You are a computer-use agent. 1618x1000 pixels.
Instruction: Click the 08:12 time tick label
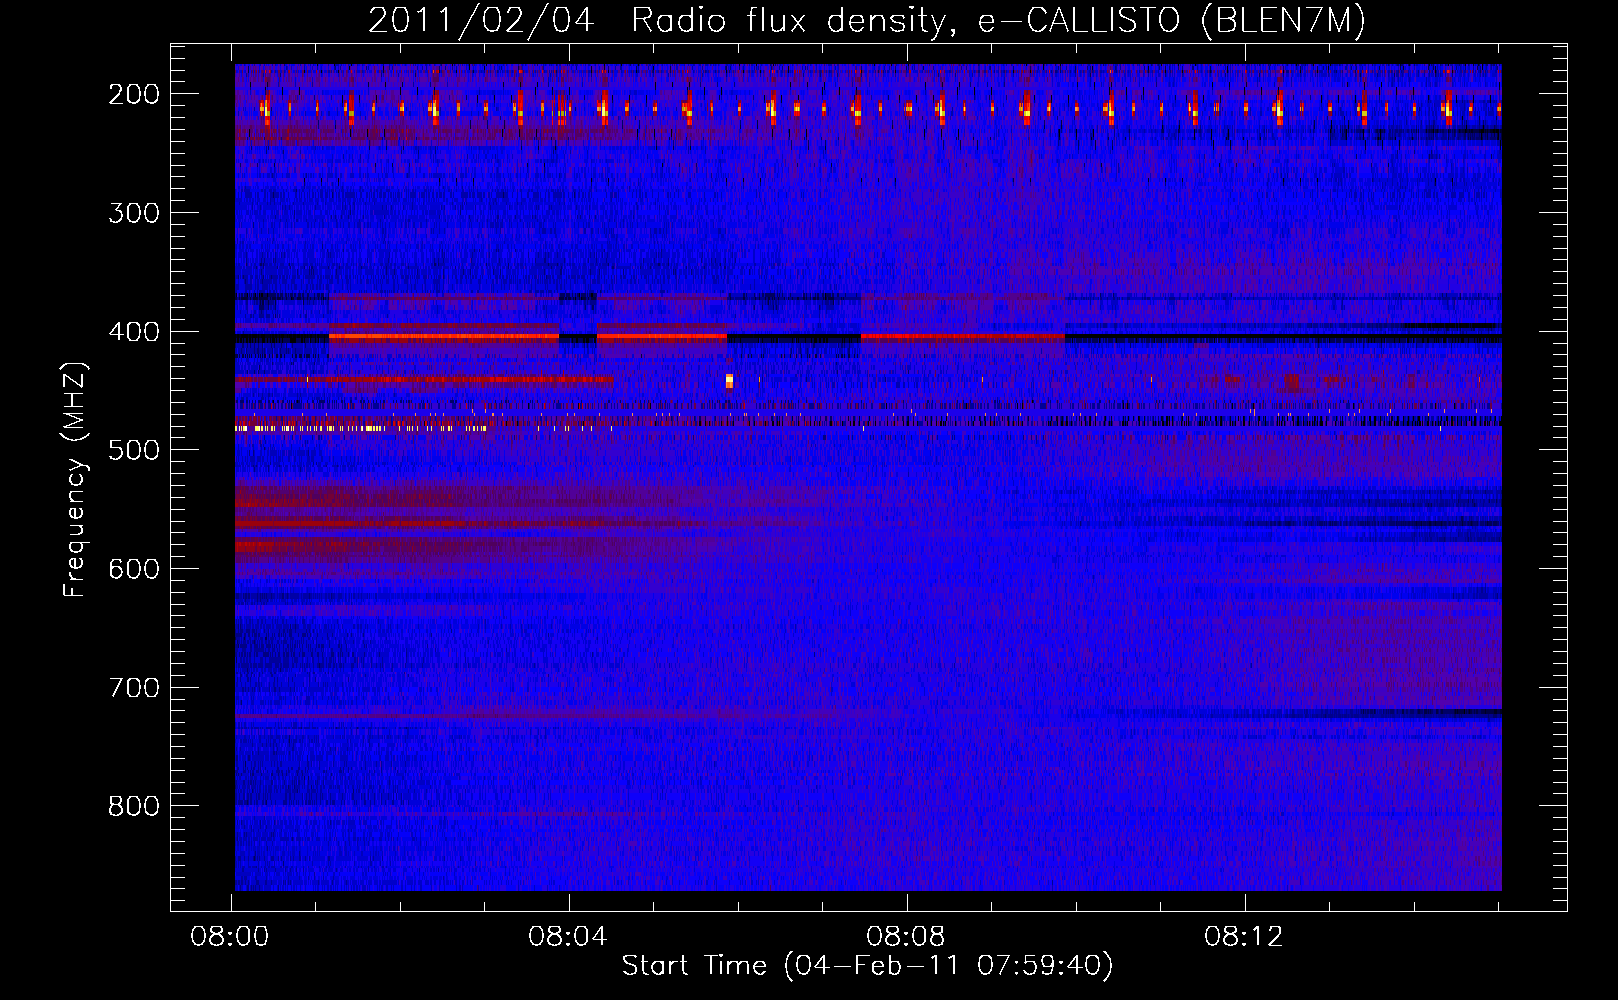click(x=1243, y=937)
